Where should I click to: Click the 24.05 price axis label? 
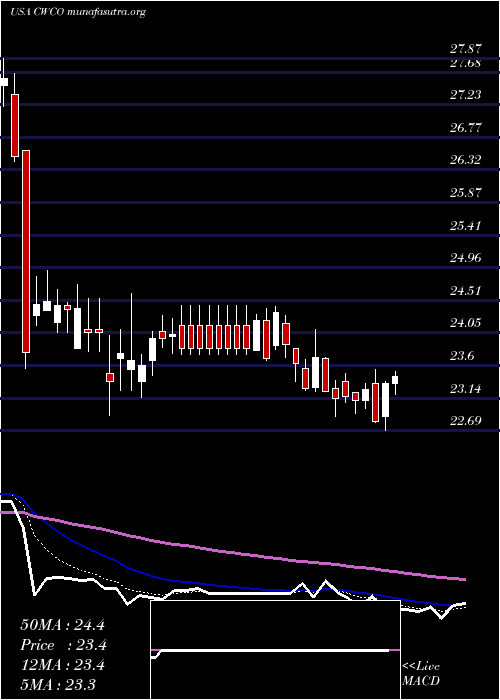coord(465,323)
